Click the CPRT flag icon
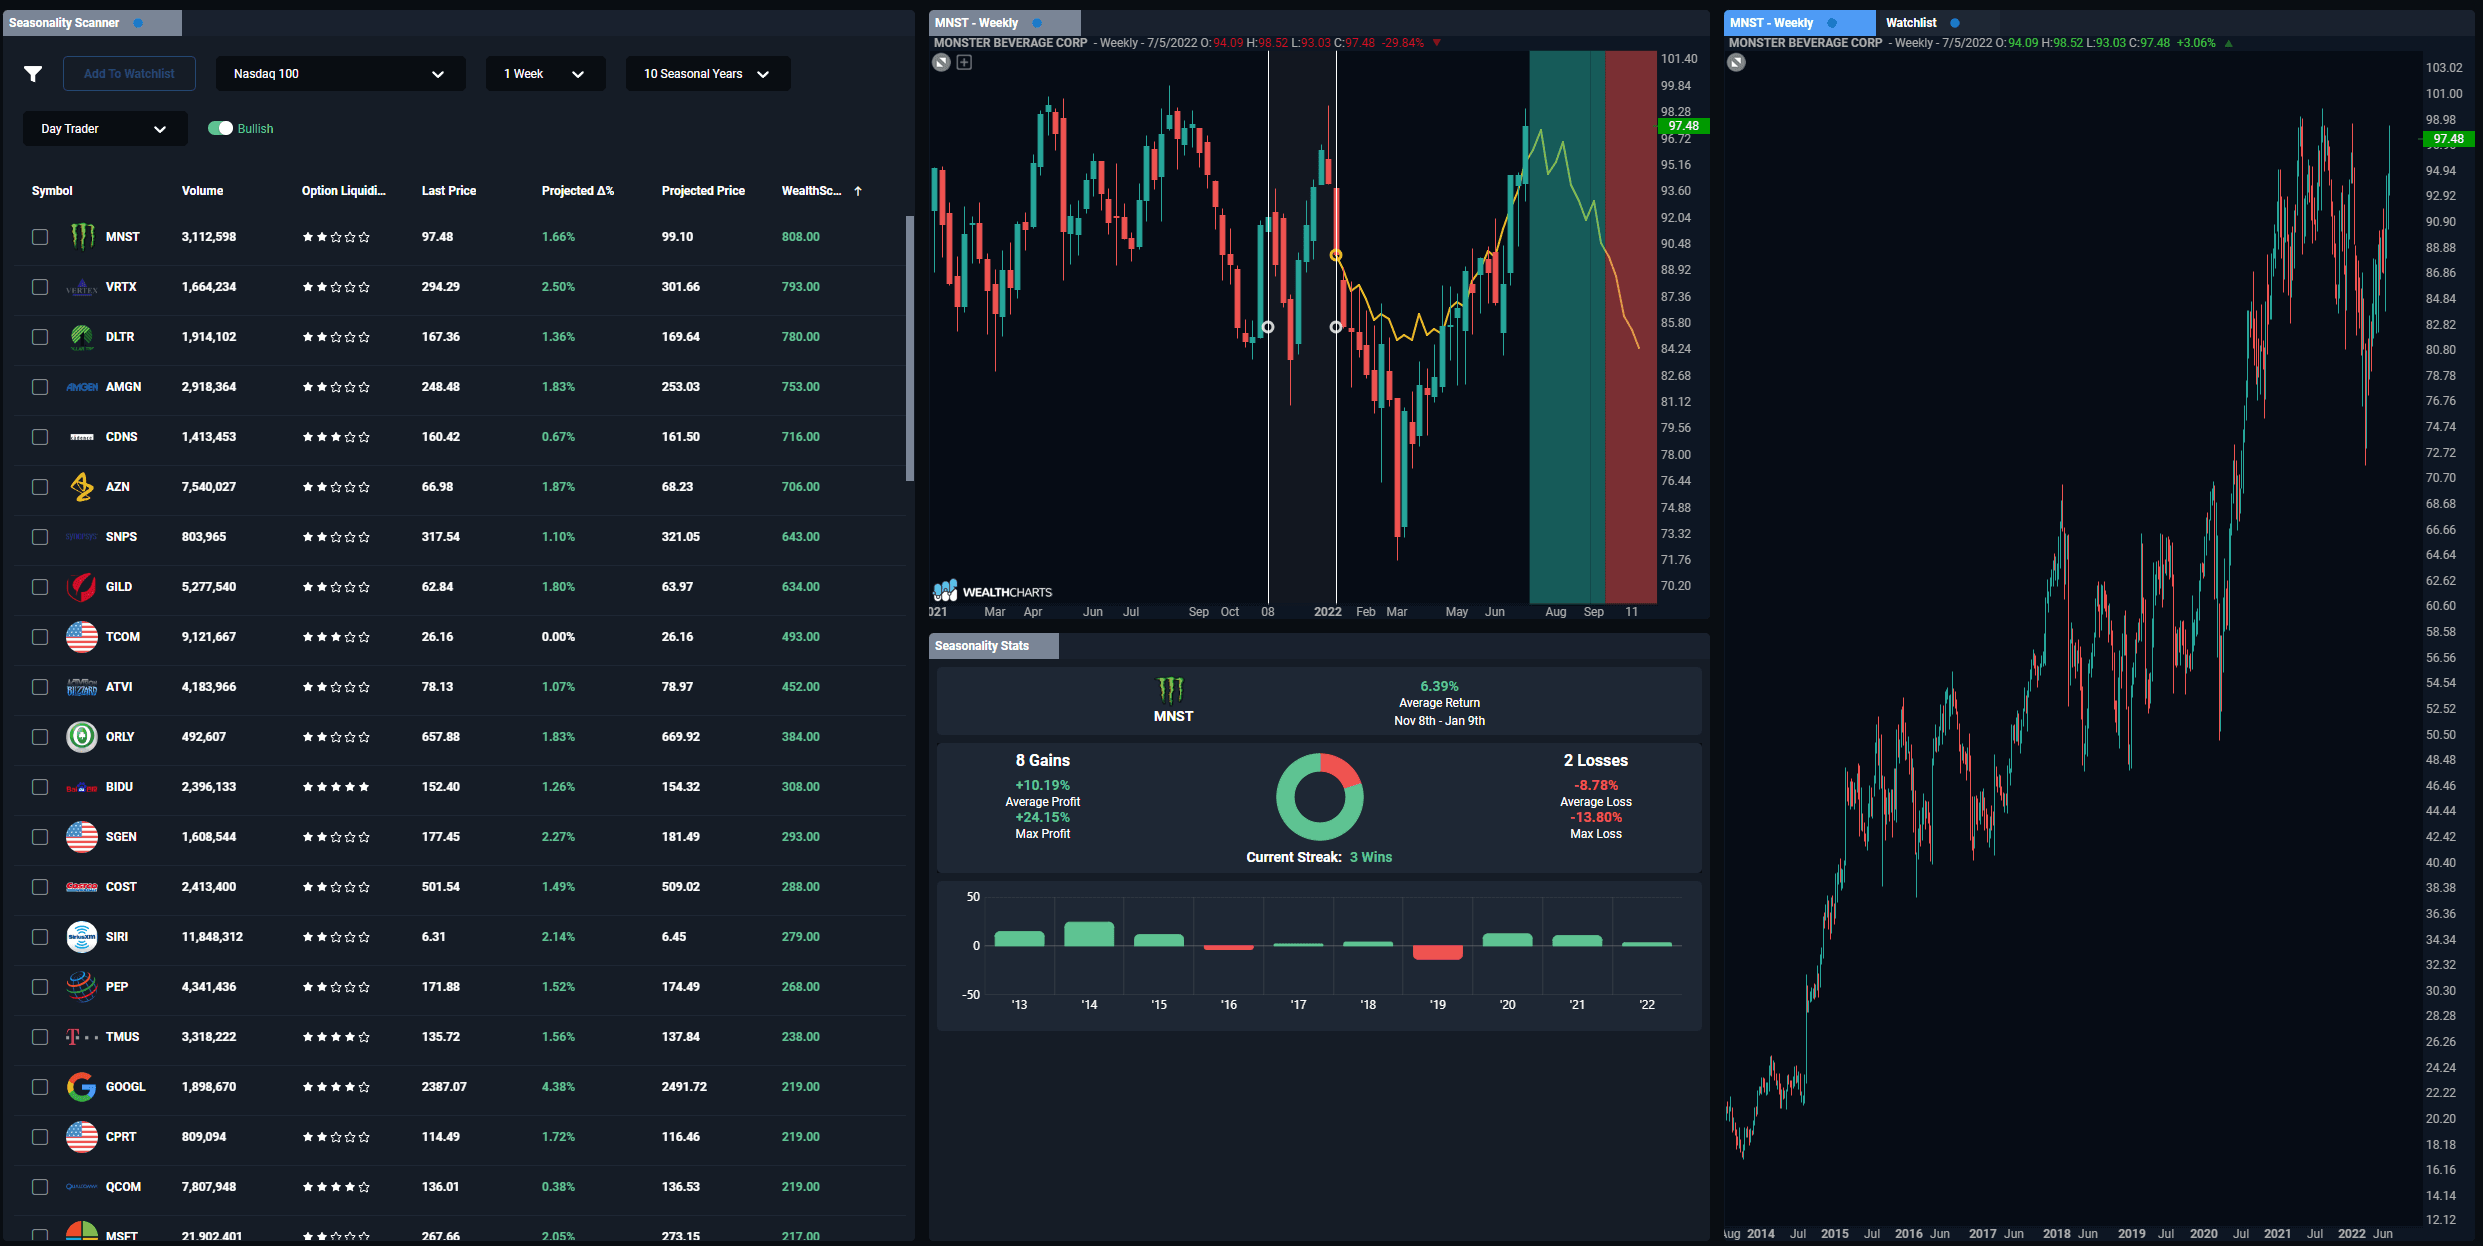 (82, 1137)
